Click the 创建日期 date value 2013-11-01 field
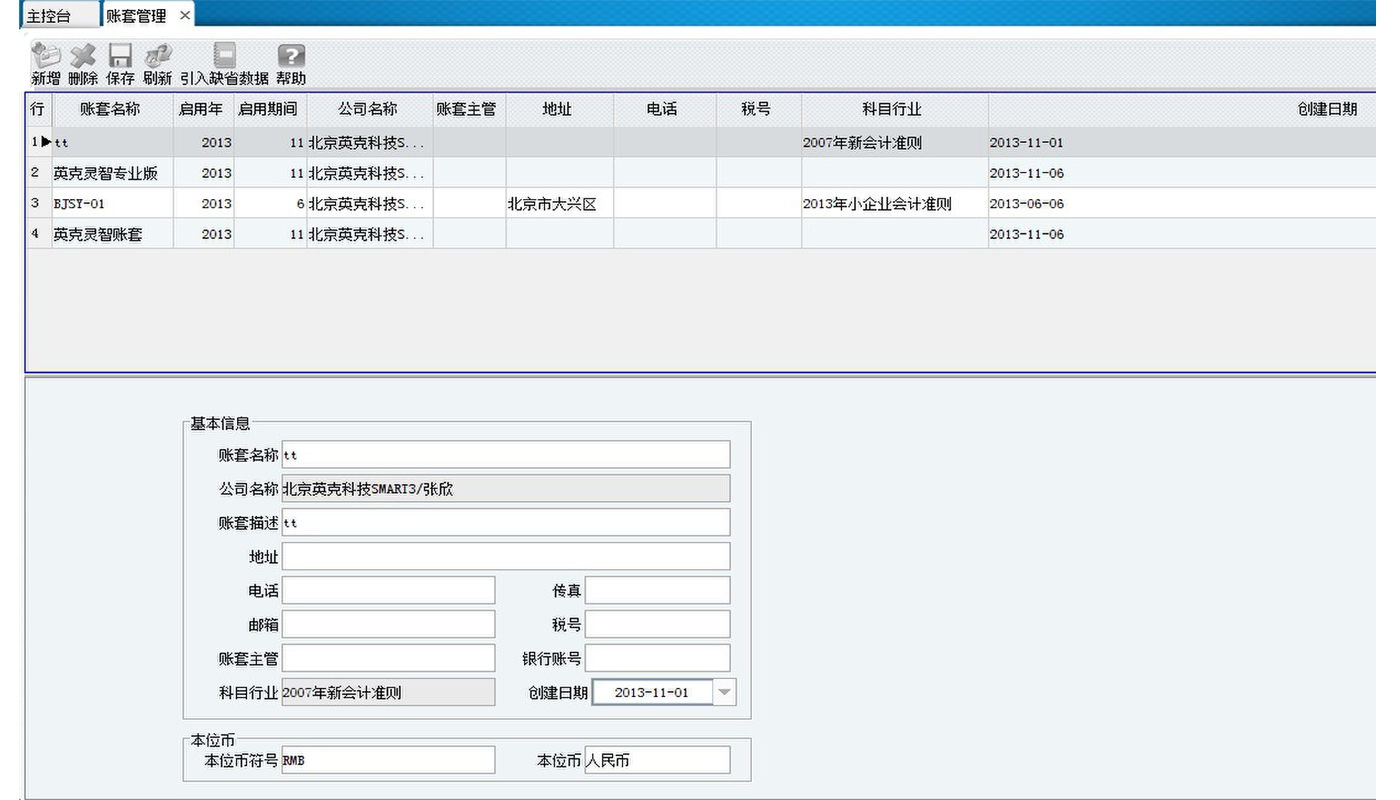1400x800 pixels. pos(653,692)
